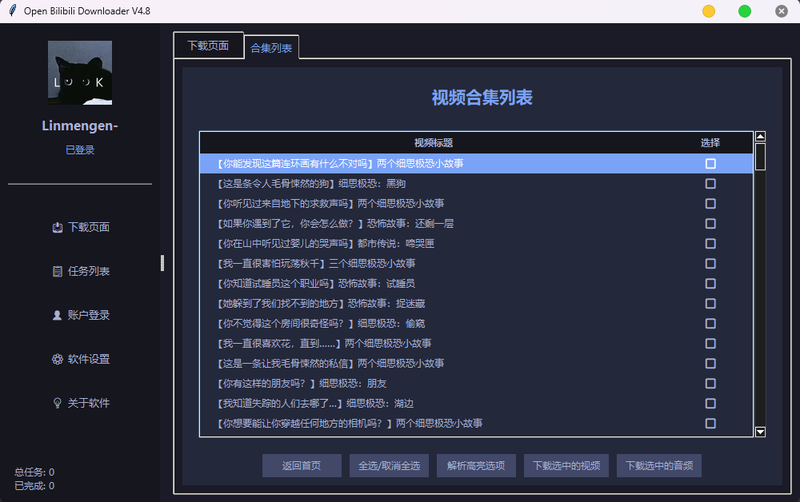This screenshot has height=502, width=800.
Task: Select row 我一直很喜欢花，直到
Action: coord(476,343)
